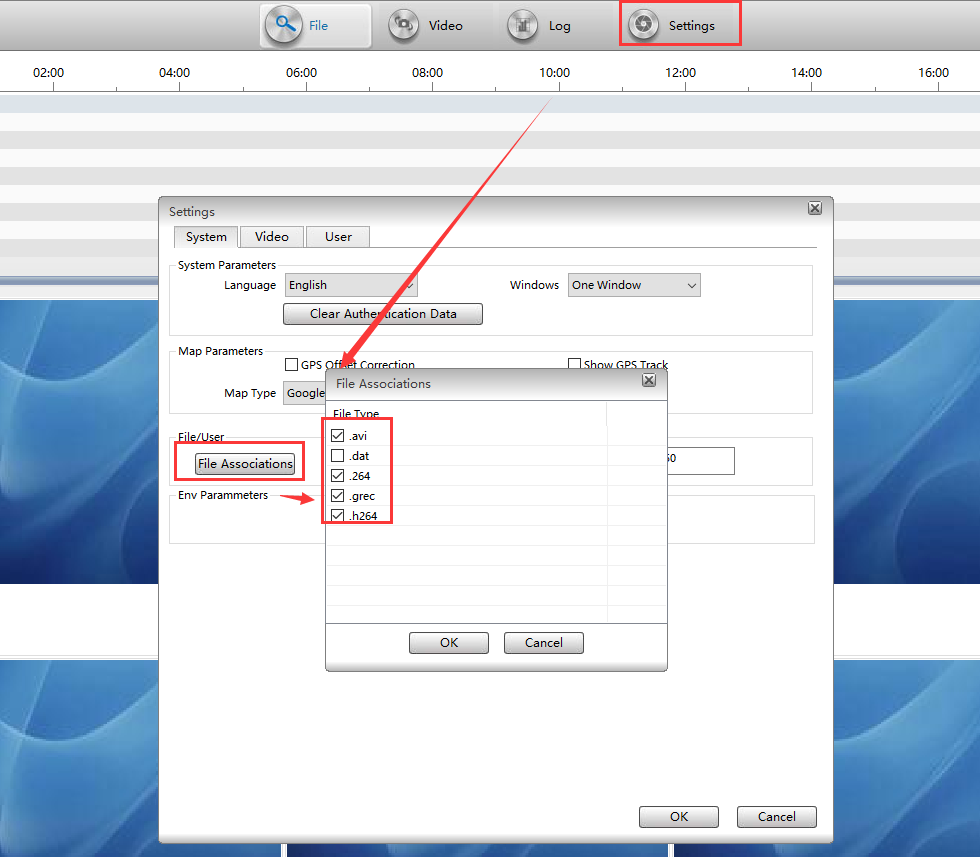The height and width of the screenshot is (857, 980).
Task: Check the .dat file type
Action: click(338, 456)
